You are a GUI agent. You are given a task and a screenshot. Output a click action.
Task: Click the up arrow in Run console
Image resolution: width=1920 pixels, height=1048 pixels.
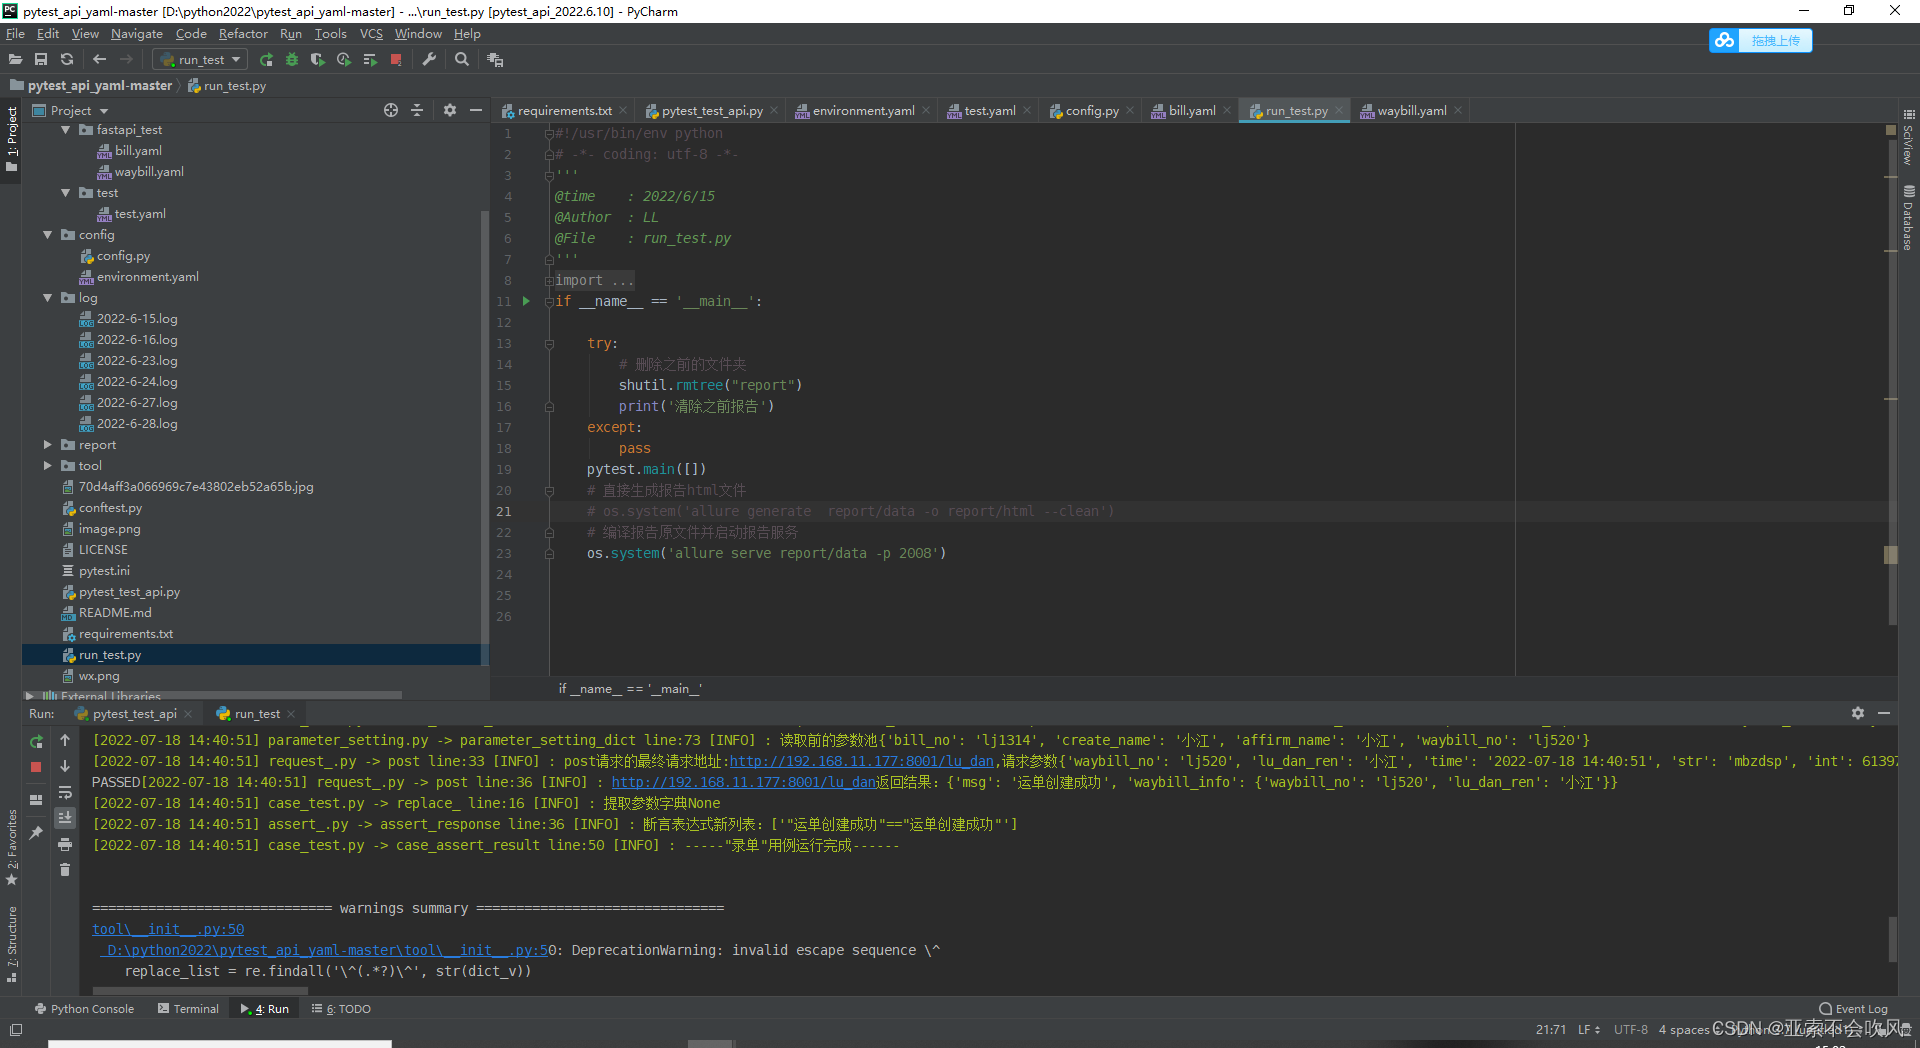coord(65,740)
